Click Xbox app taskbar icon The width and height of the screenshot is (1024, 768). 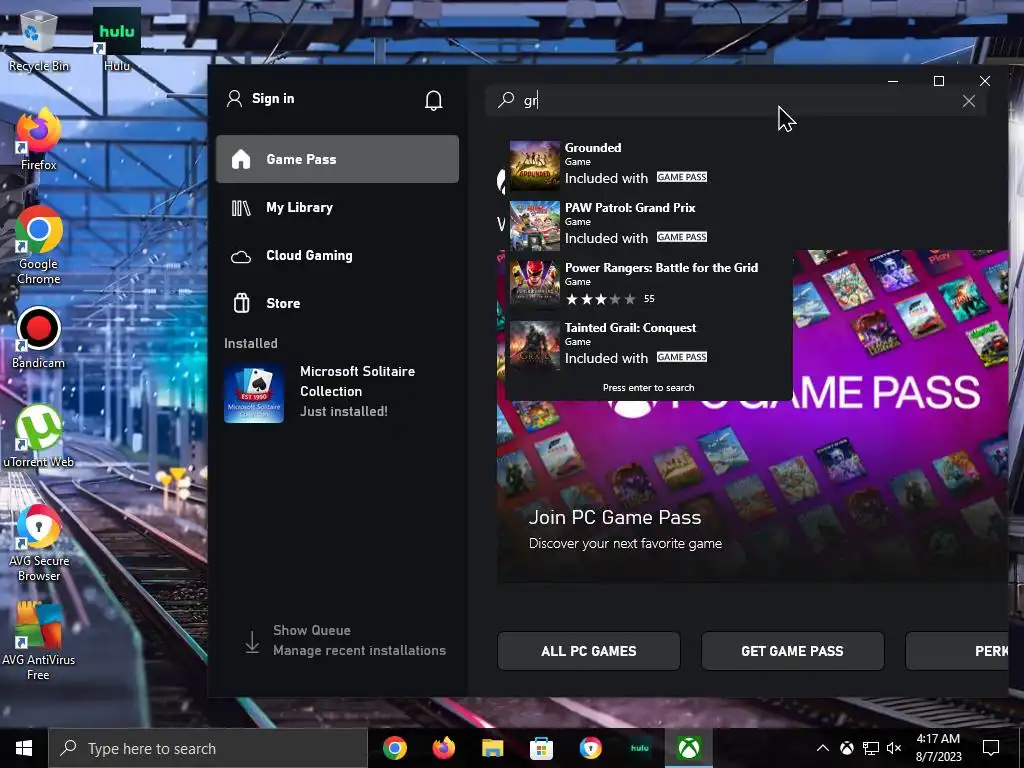(x=688, y=748)
